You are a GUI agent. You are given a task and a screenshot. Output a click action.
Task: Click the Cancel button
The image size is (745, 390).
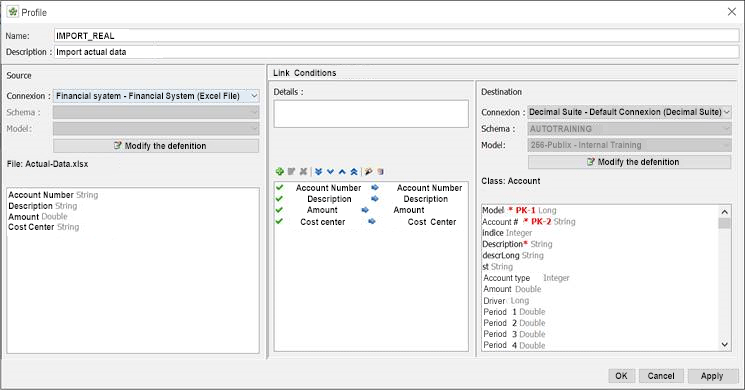(661, 376)
